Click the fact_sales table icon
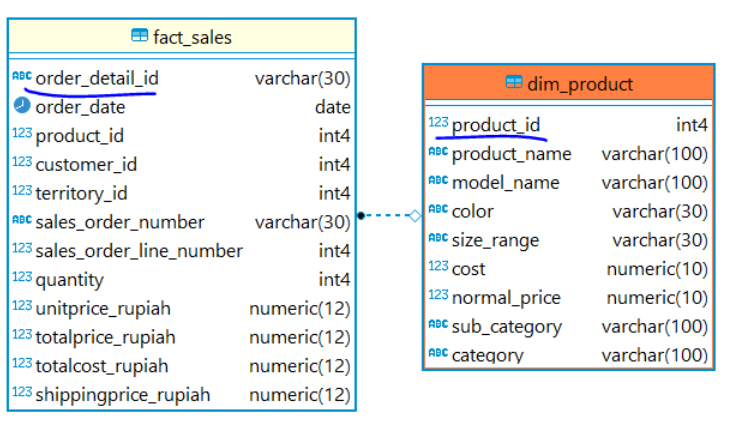This screenshot has height=435, width=748. click(x=139, y=36)
